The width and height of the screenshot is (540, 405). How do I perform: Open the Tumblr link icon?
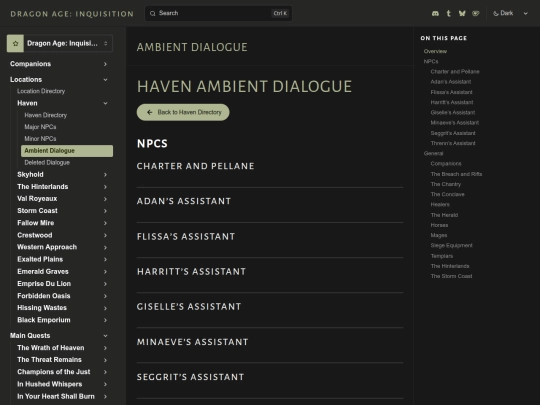point(448,13)
